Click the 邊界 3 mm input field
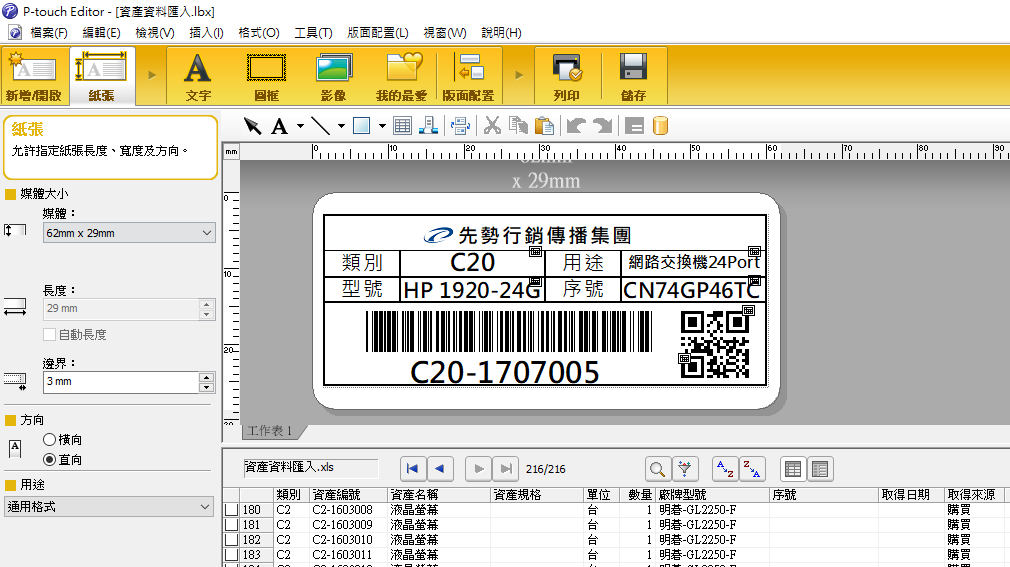Viewport: 1010px width, 567px height. [x=121, y=382]
